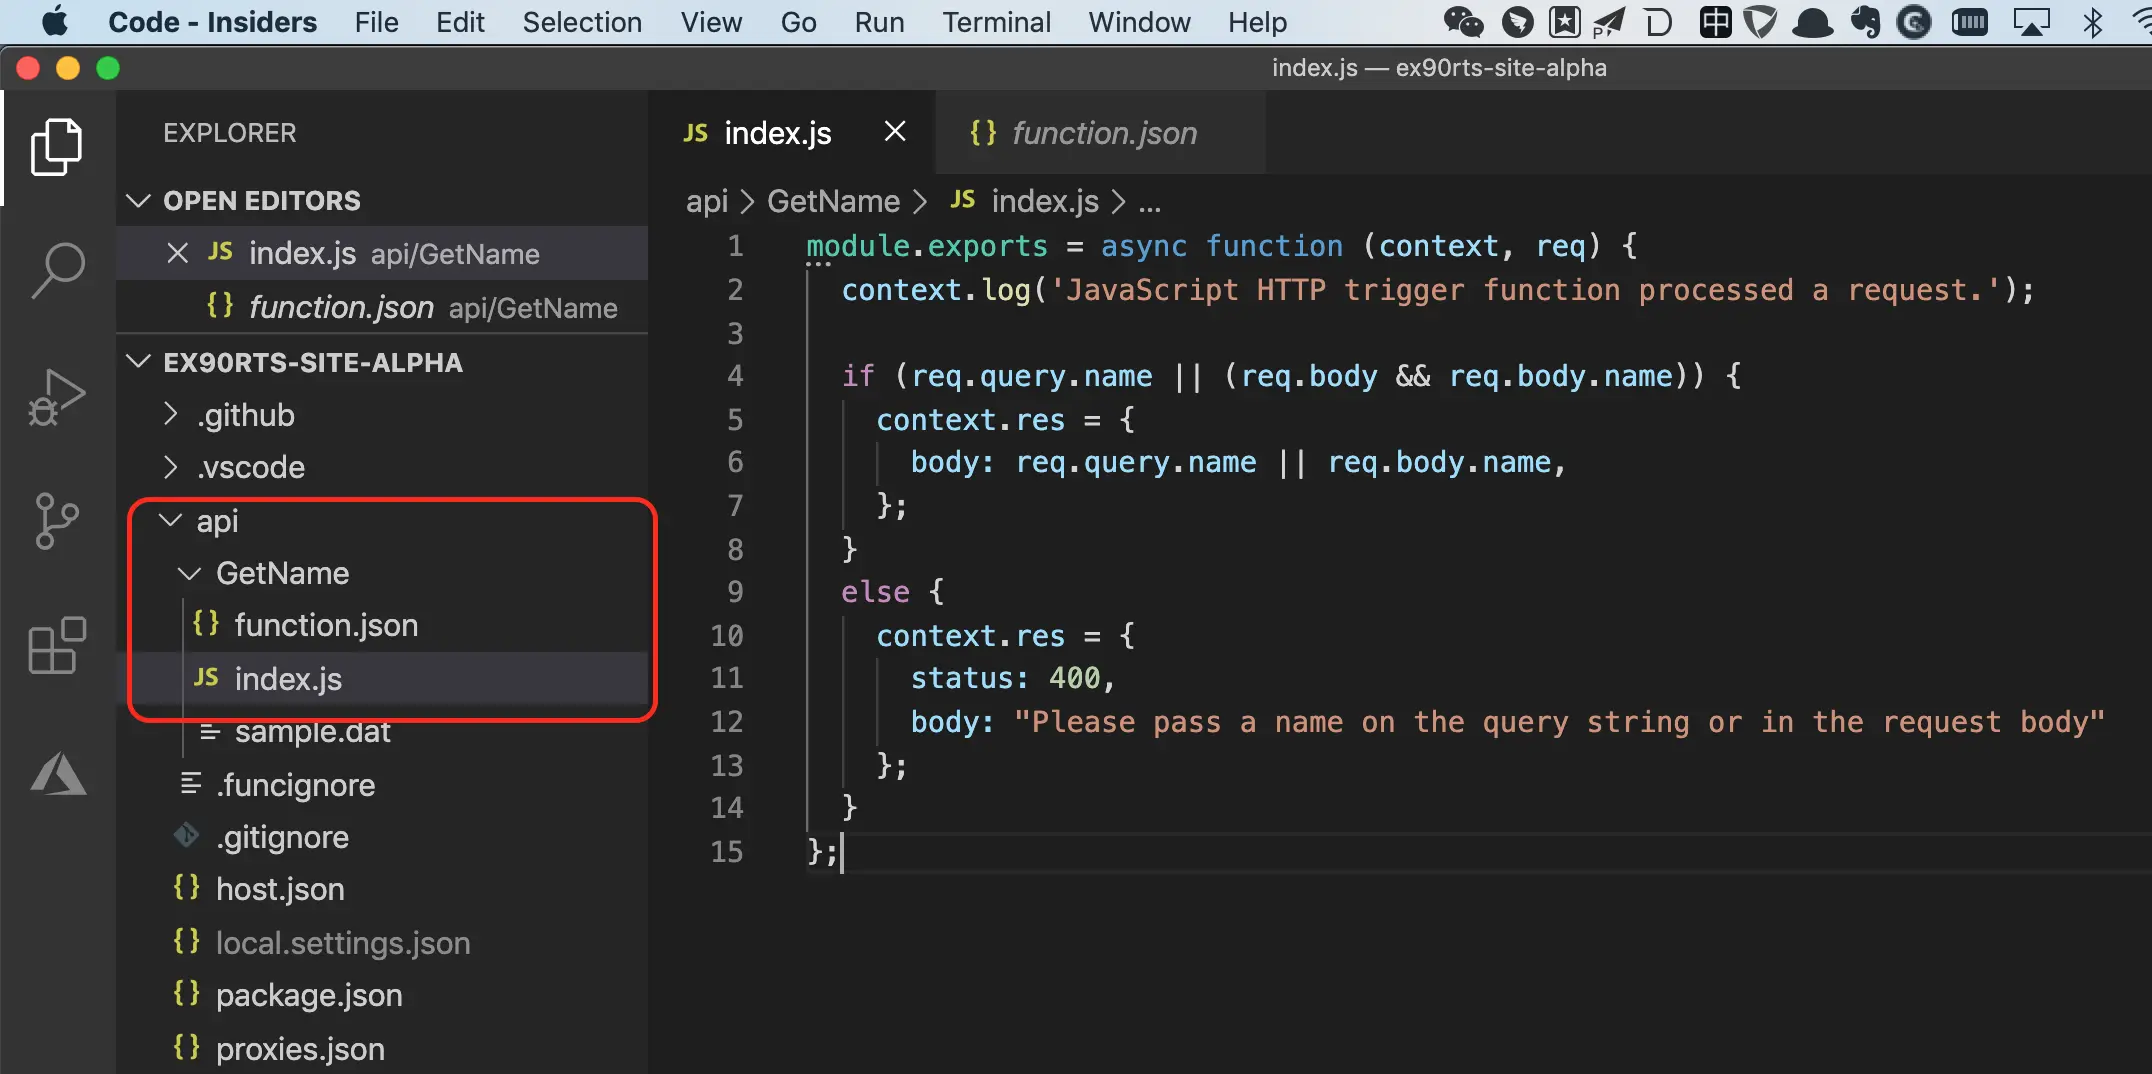Click 'status: 400,' on line 11
2152x1074 pixels.
[1012, 678]
